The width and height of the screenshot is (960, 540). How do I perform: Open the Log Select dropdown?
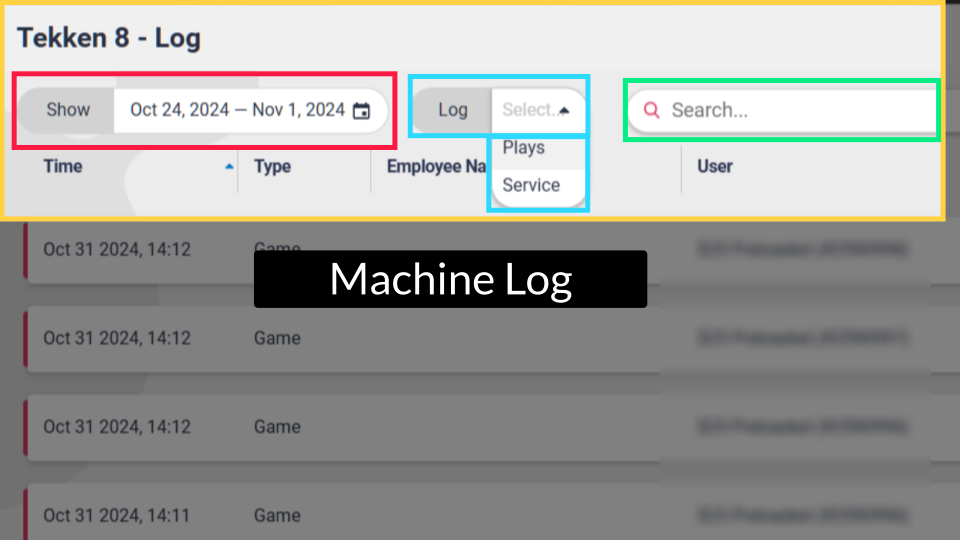(x=537, y=110)
